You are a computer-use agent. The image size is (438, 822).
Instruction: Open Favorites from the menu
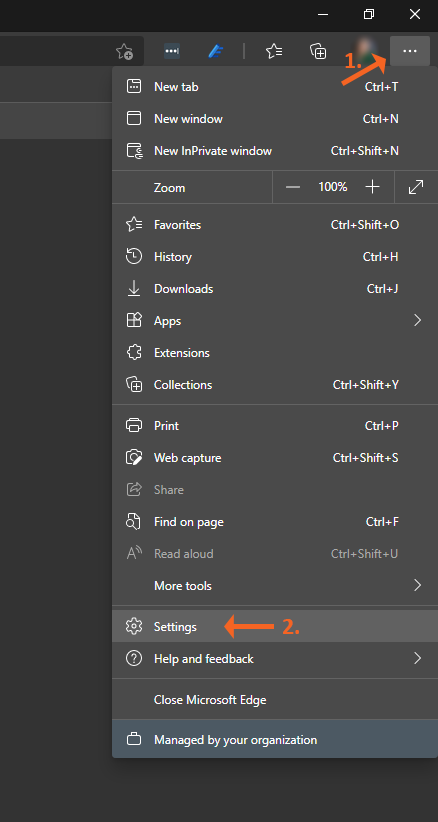click(275, 225)
